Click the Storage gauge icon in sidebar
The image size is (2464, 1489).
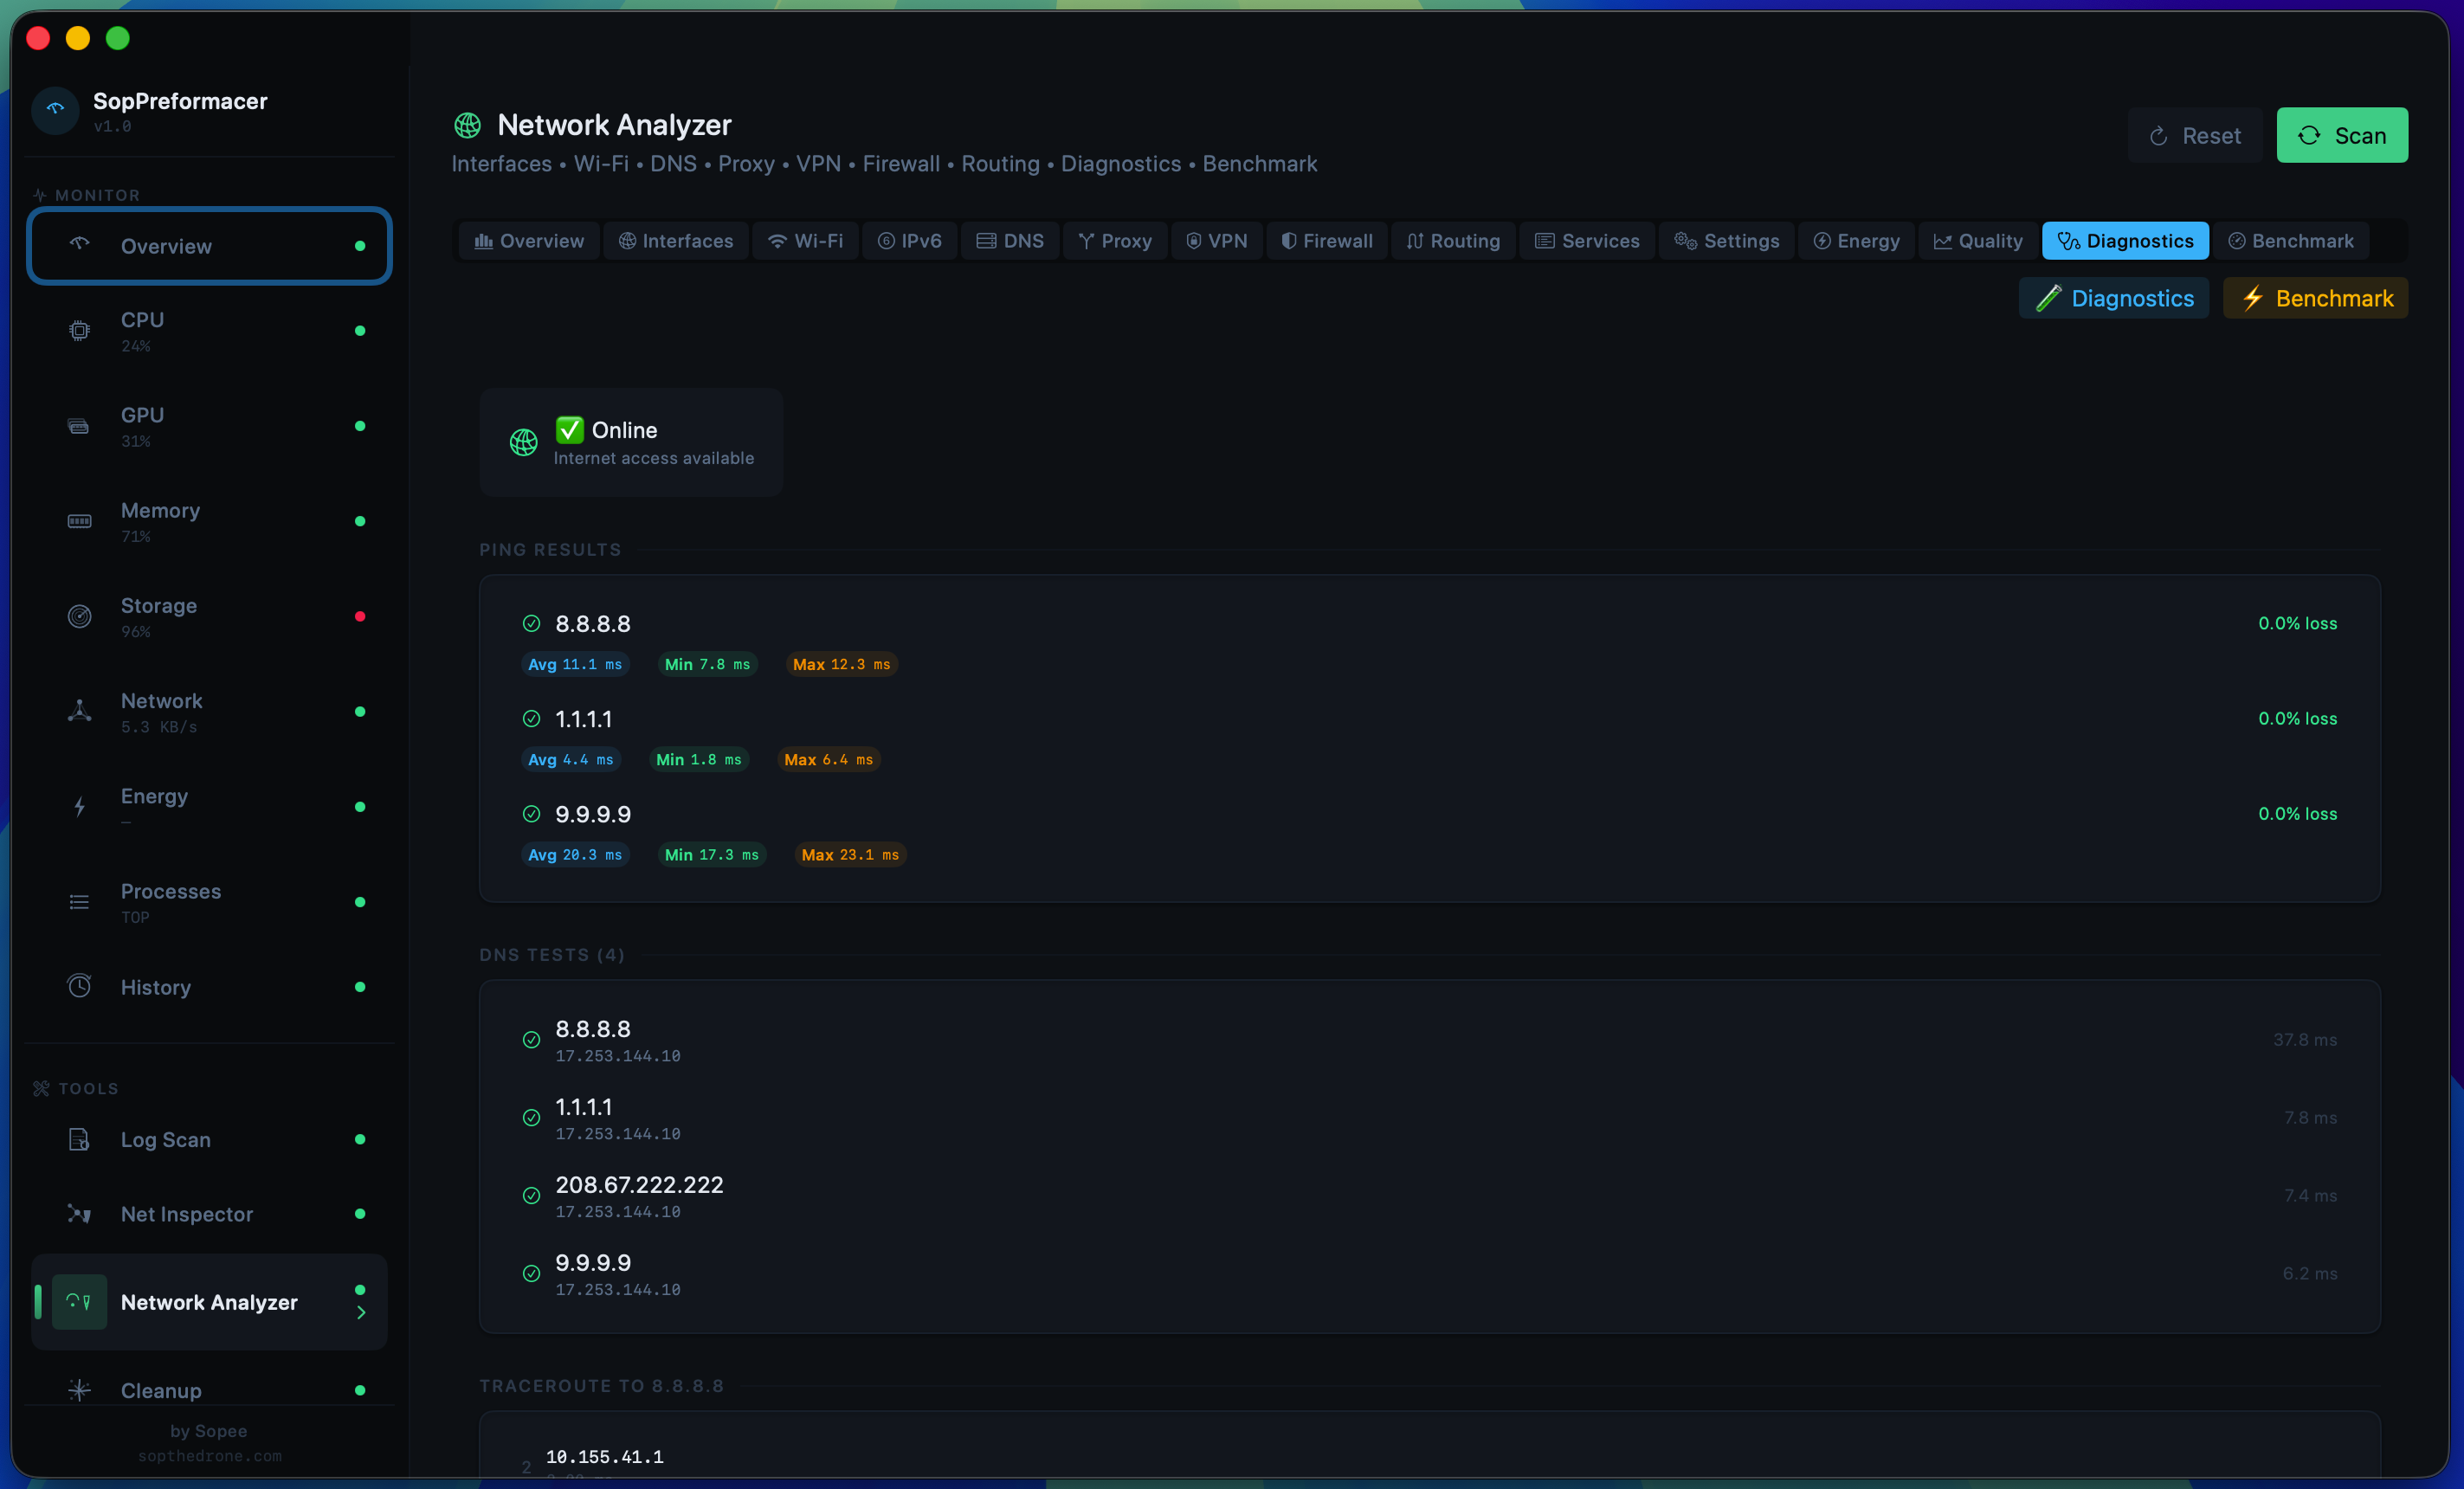pyautogui.click(x=79, y=616)
